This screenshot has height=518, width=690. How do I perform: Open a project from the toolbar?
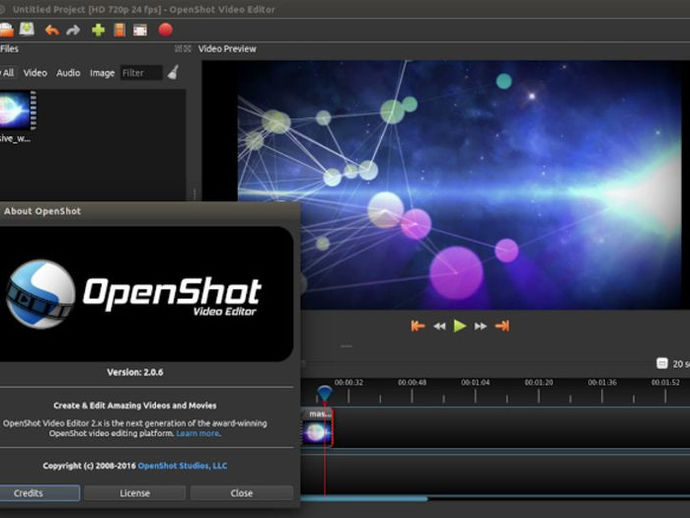6,30
